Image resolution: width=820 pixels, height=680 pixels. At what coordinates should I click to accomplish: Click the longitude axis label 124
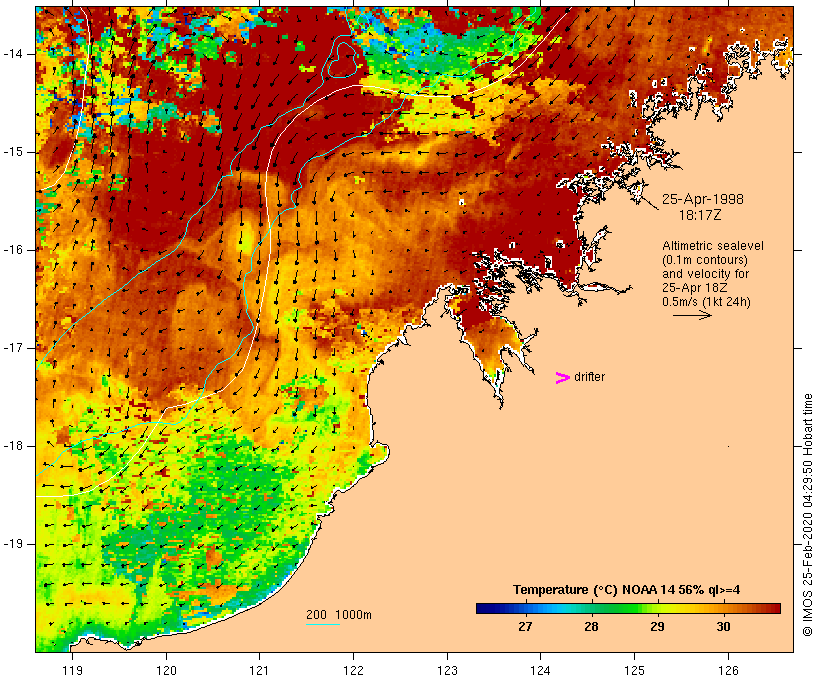tap(540, 670)
